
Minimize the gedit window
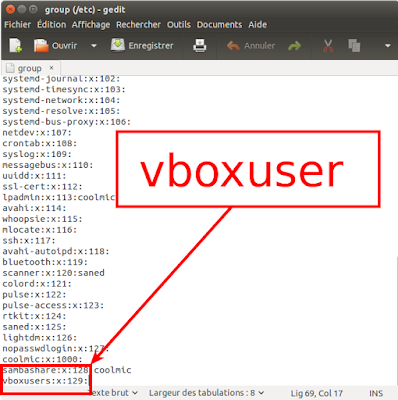[21, 9]
